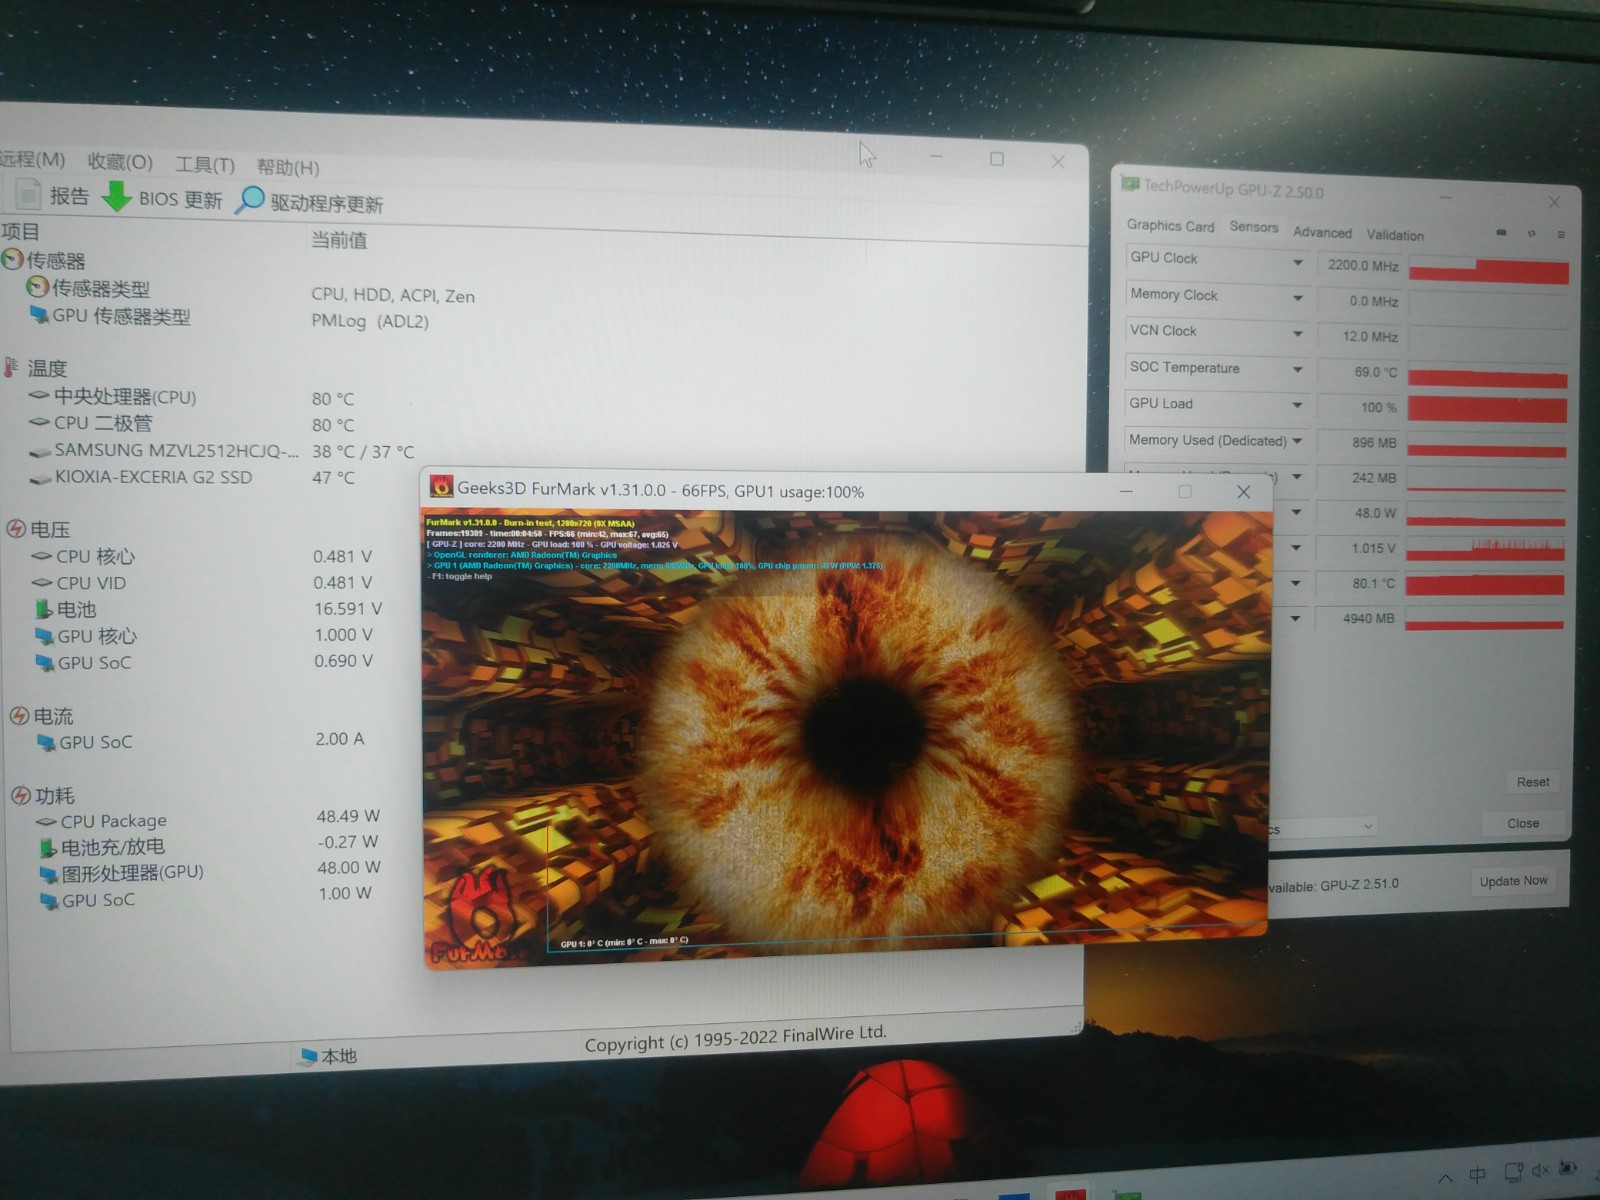Click the FurMark window title icon
Image resolution: width=1600 pixels, height=1200 pixels.
[x=441, y=487]
